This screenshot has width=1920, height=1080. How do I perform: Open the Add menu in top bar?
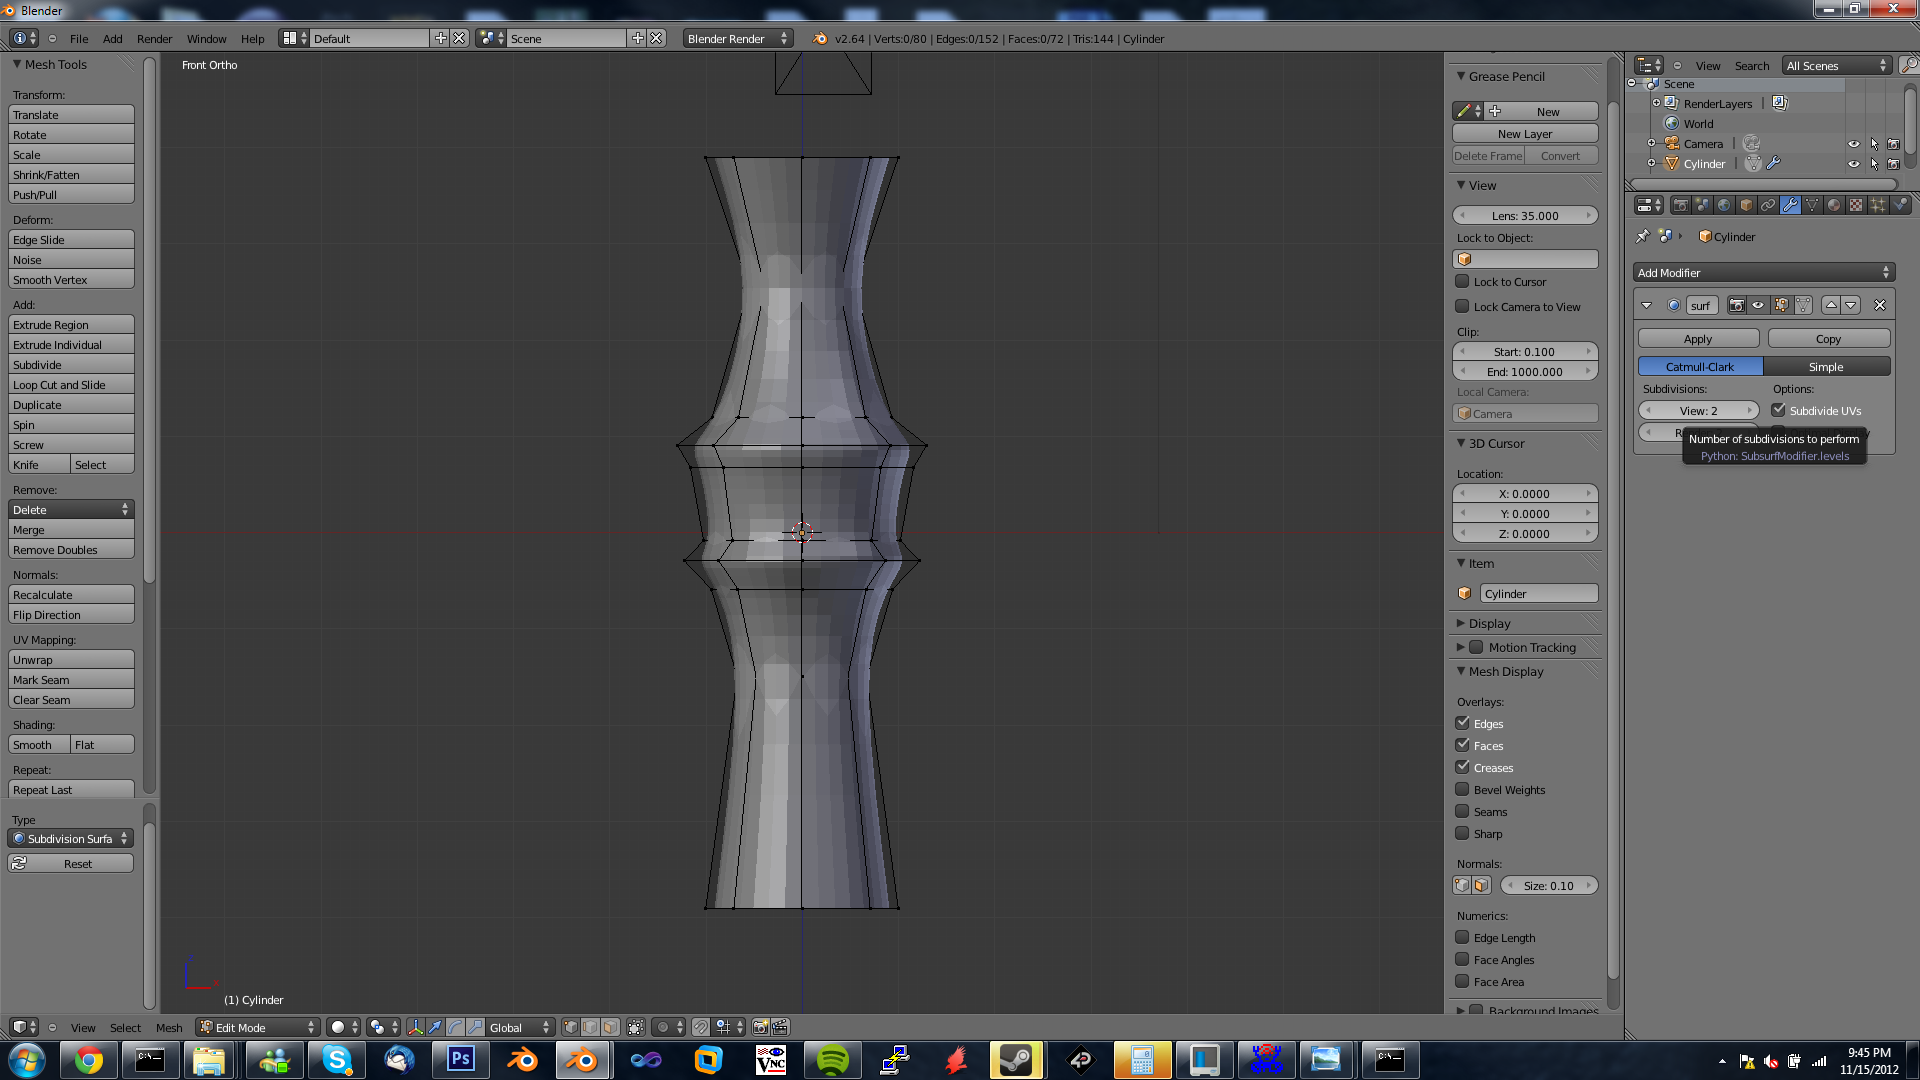click(x=113, y=38)
